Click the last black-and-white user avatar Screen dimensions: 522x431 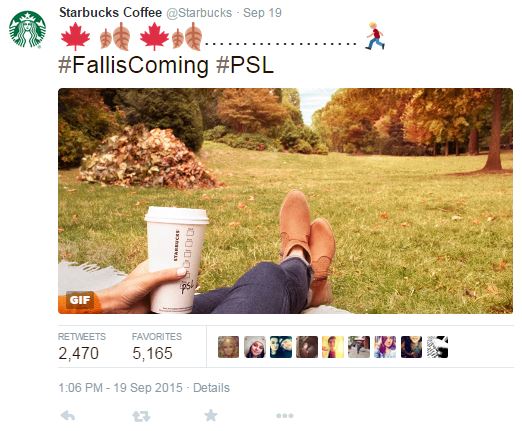pyautogui.click(x=437, y=347)
